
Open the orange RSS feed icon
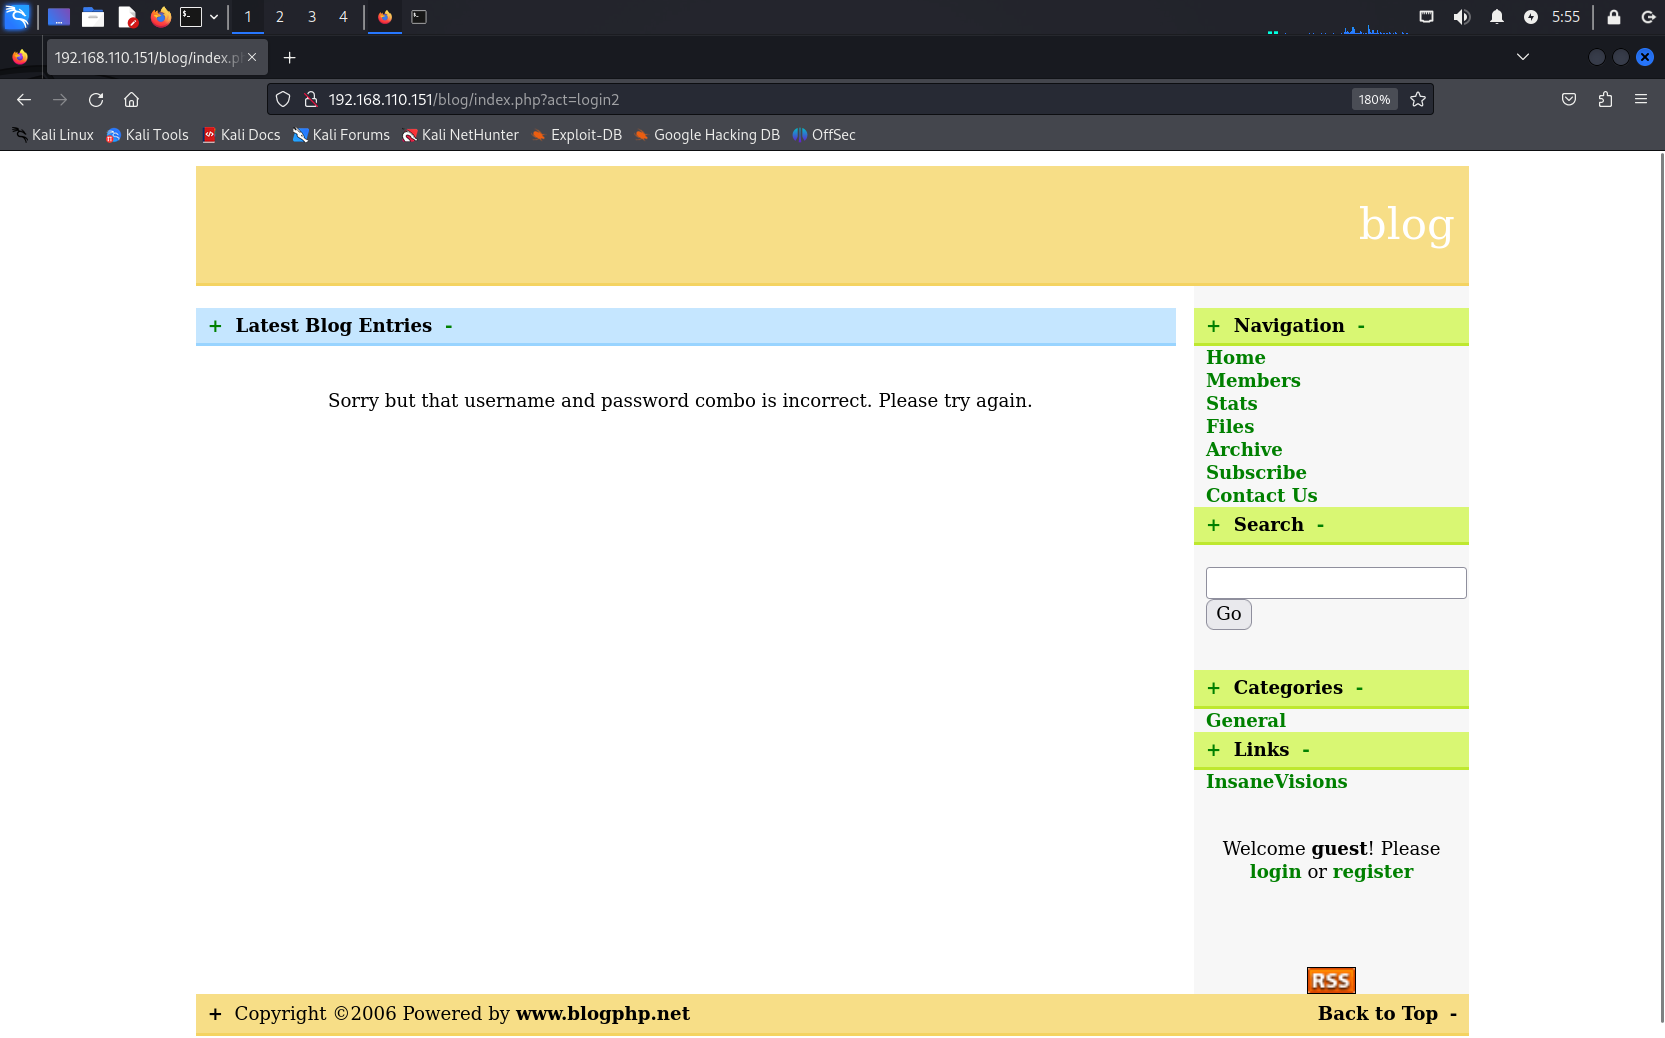point(1331,981)
